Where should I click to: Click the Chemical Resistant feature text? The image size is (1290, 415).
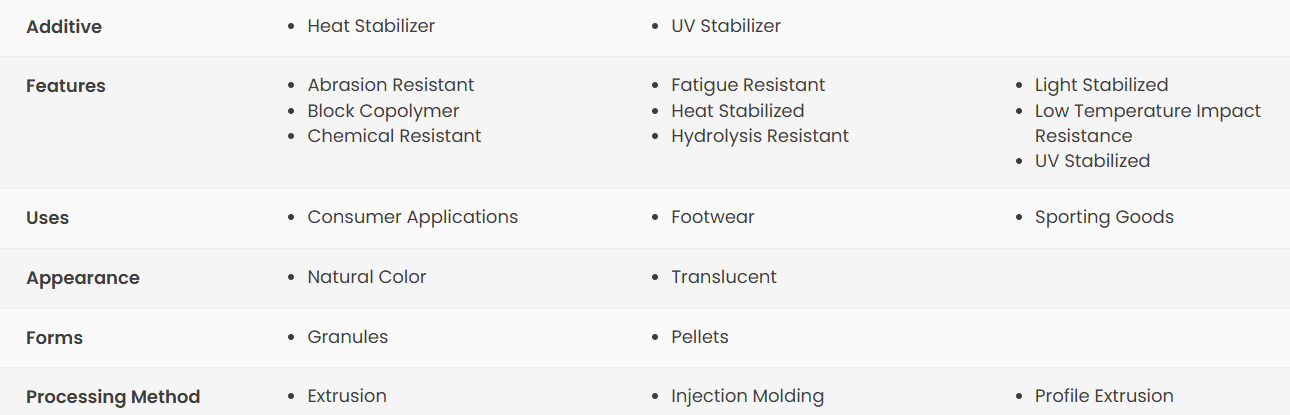394,136
